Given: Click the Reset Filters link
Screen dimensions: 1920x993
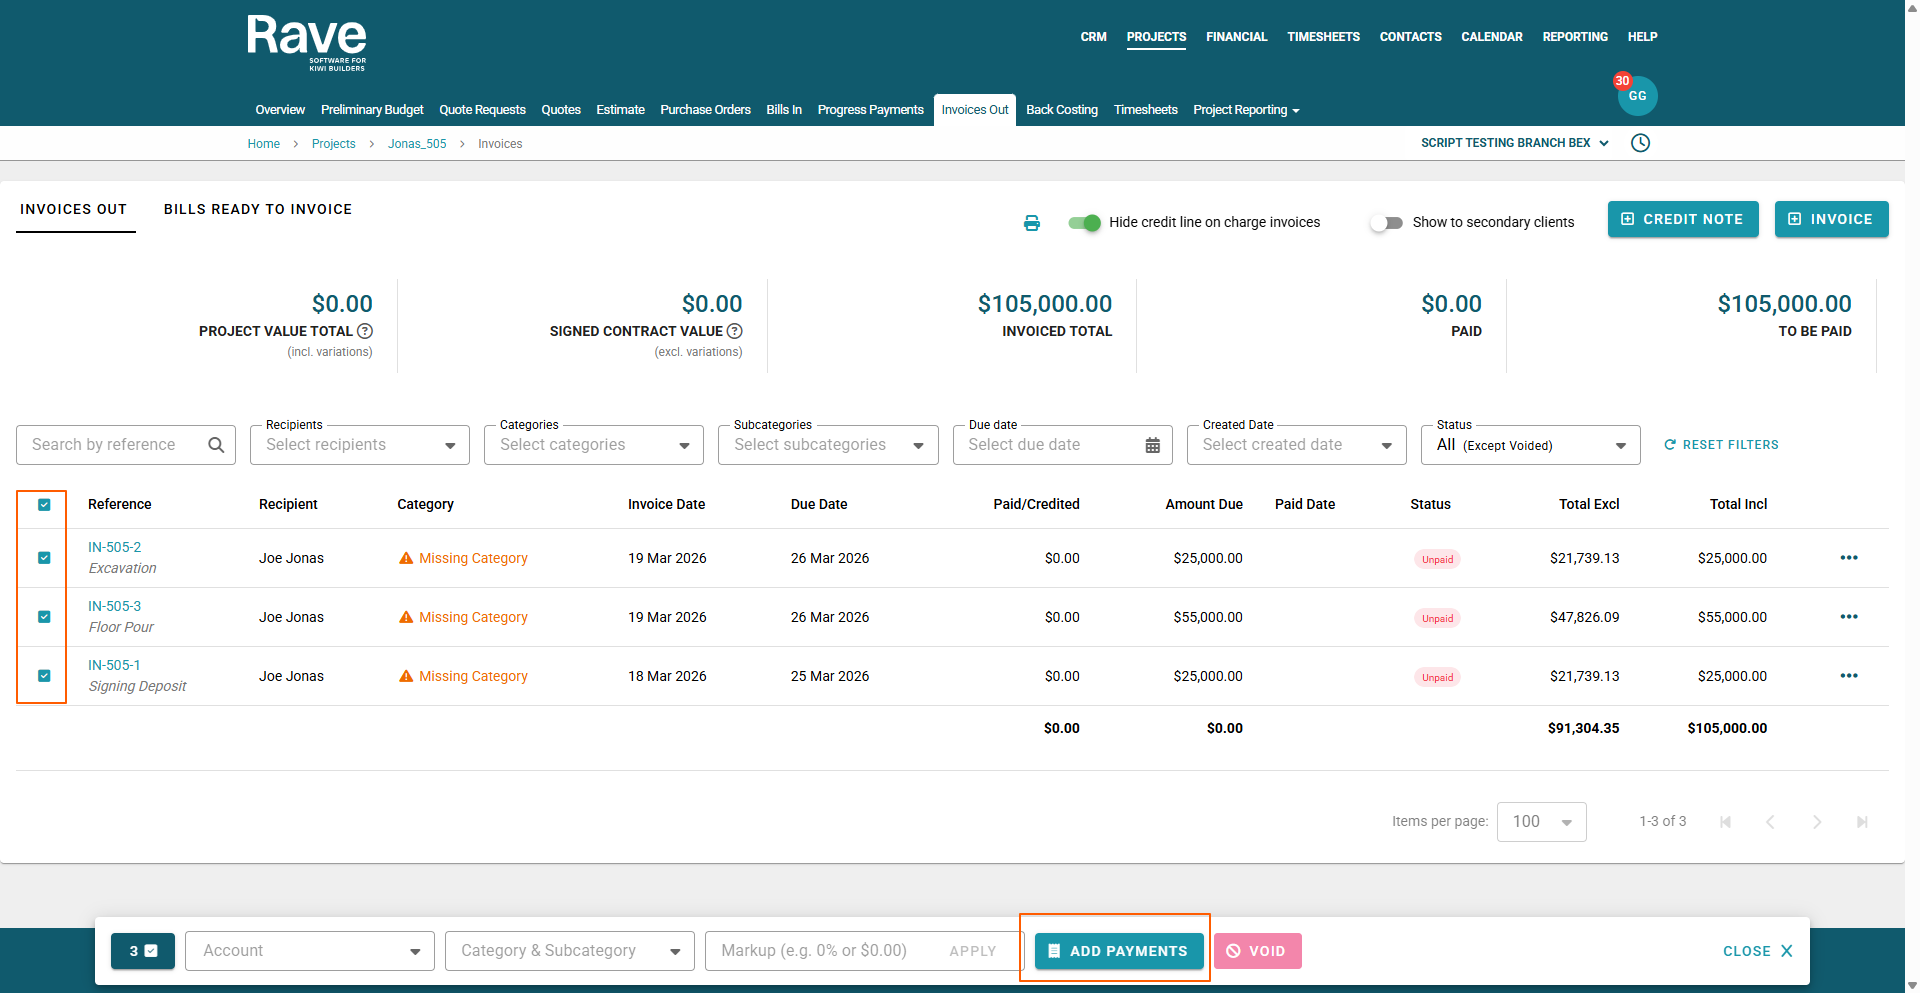Looking at the screenshot, I should coord(1721,445).
